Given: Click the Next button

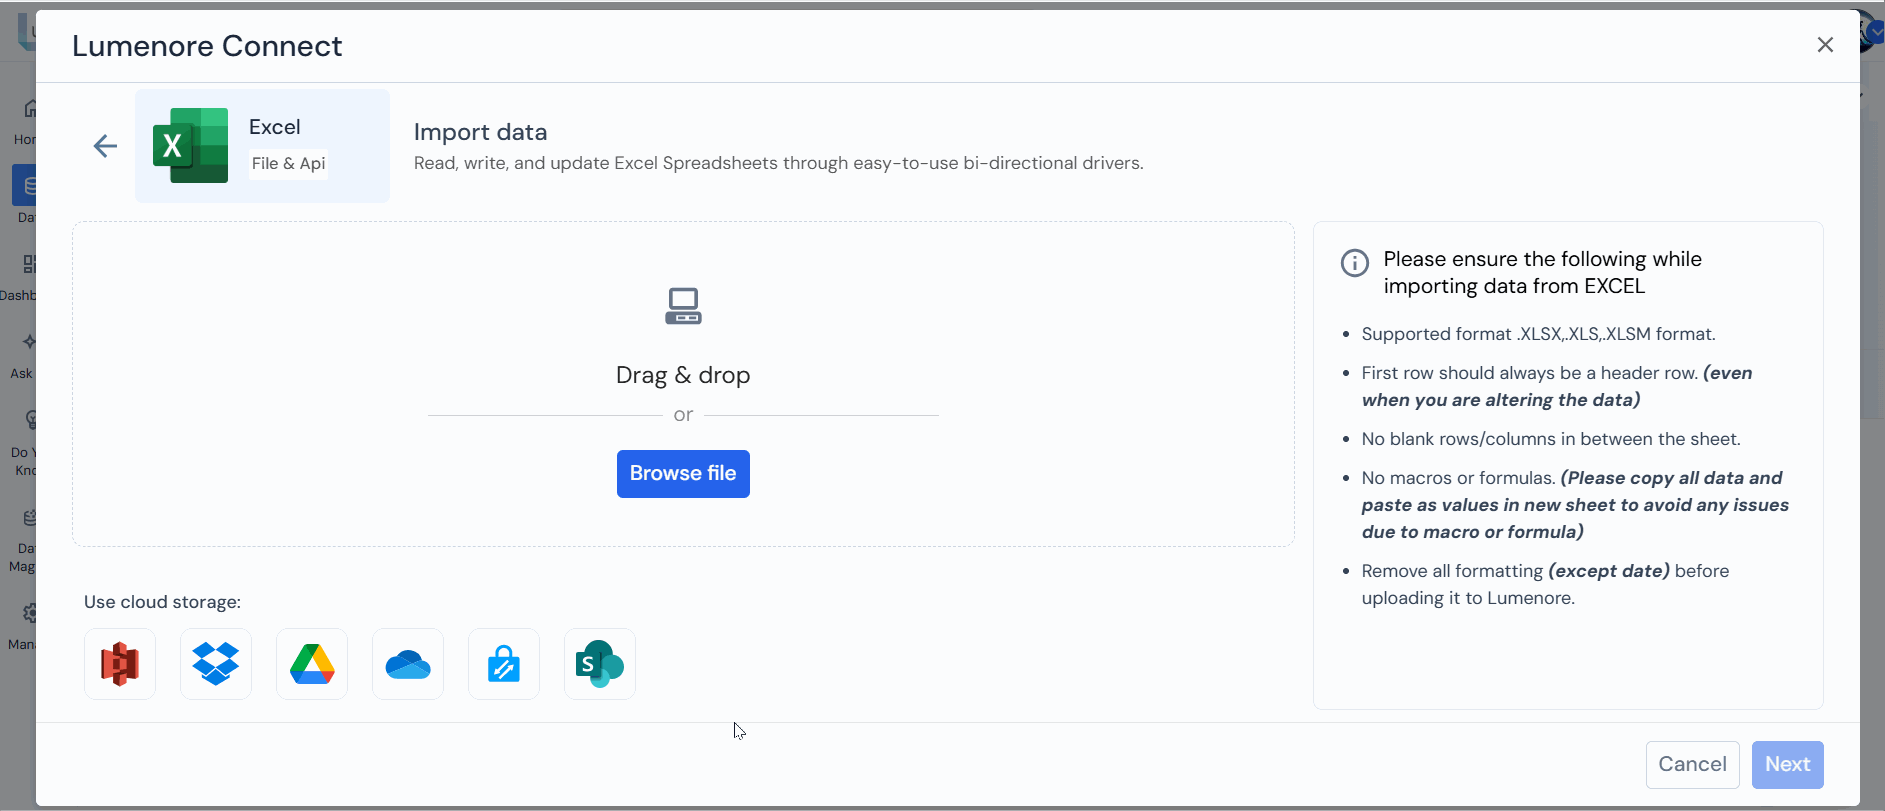Looking at the screenshot, I should point(1787,764).
